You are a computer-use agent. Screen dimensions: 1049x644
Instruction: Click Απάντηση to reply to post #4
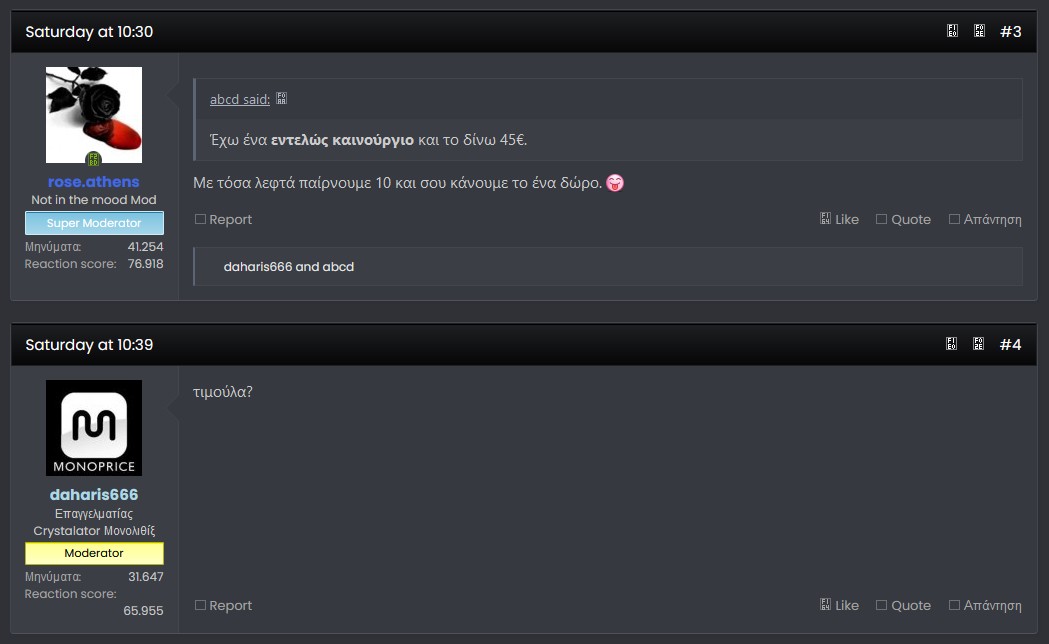985,605
